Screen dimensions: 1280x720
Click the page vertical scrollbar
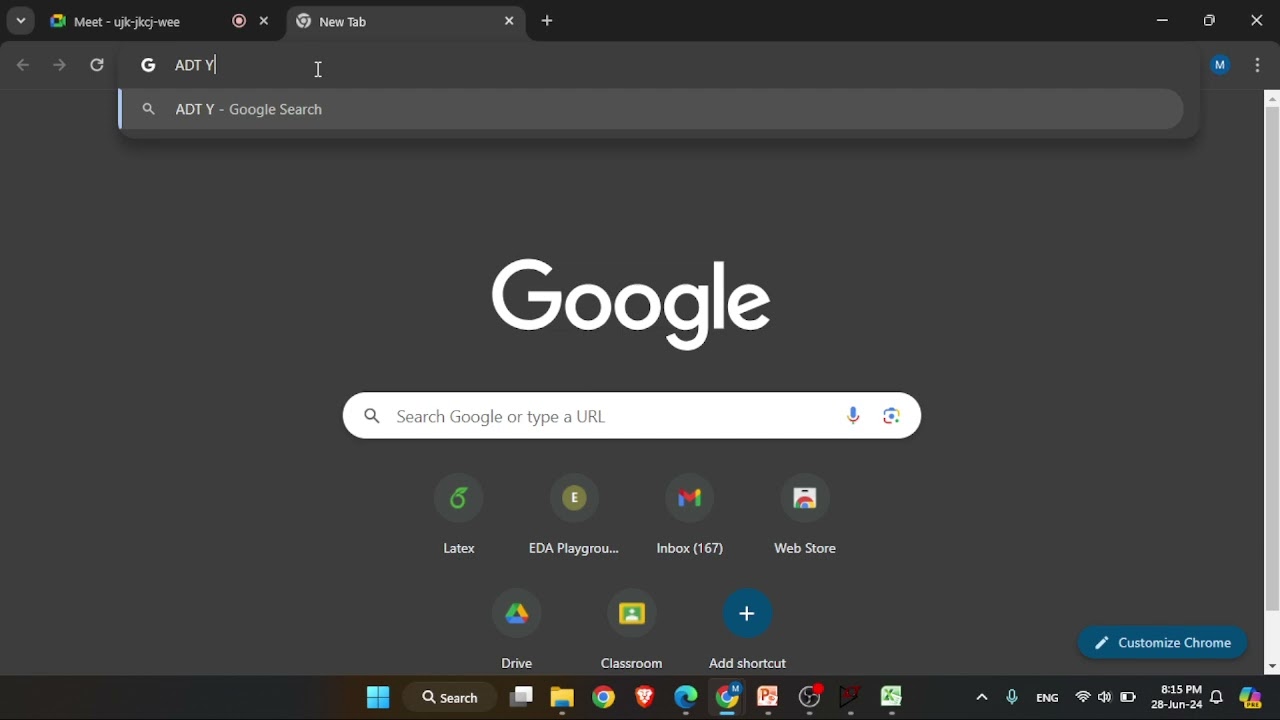coord(1272,360)
